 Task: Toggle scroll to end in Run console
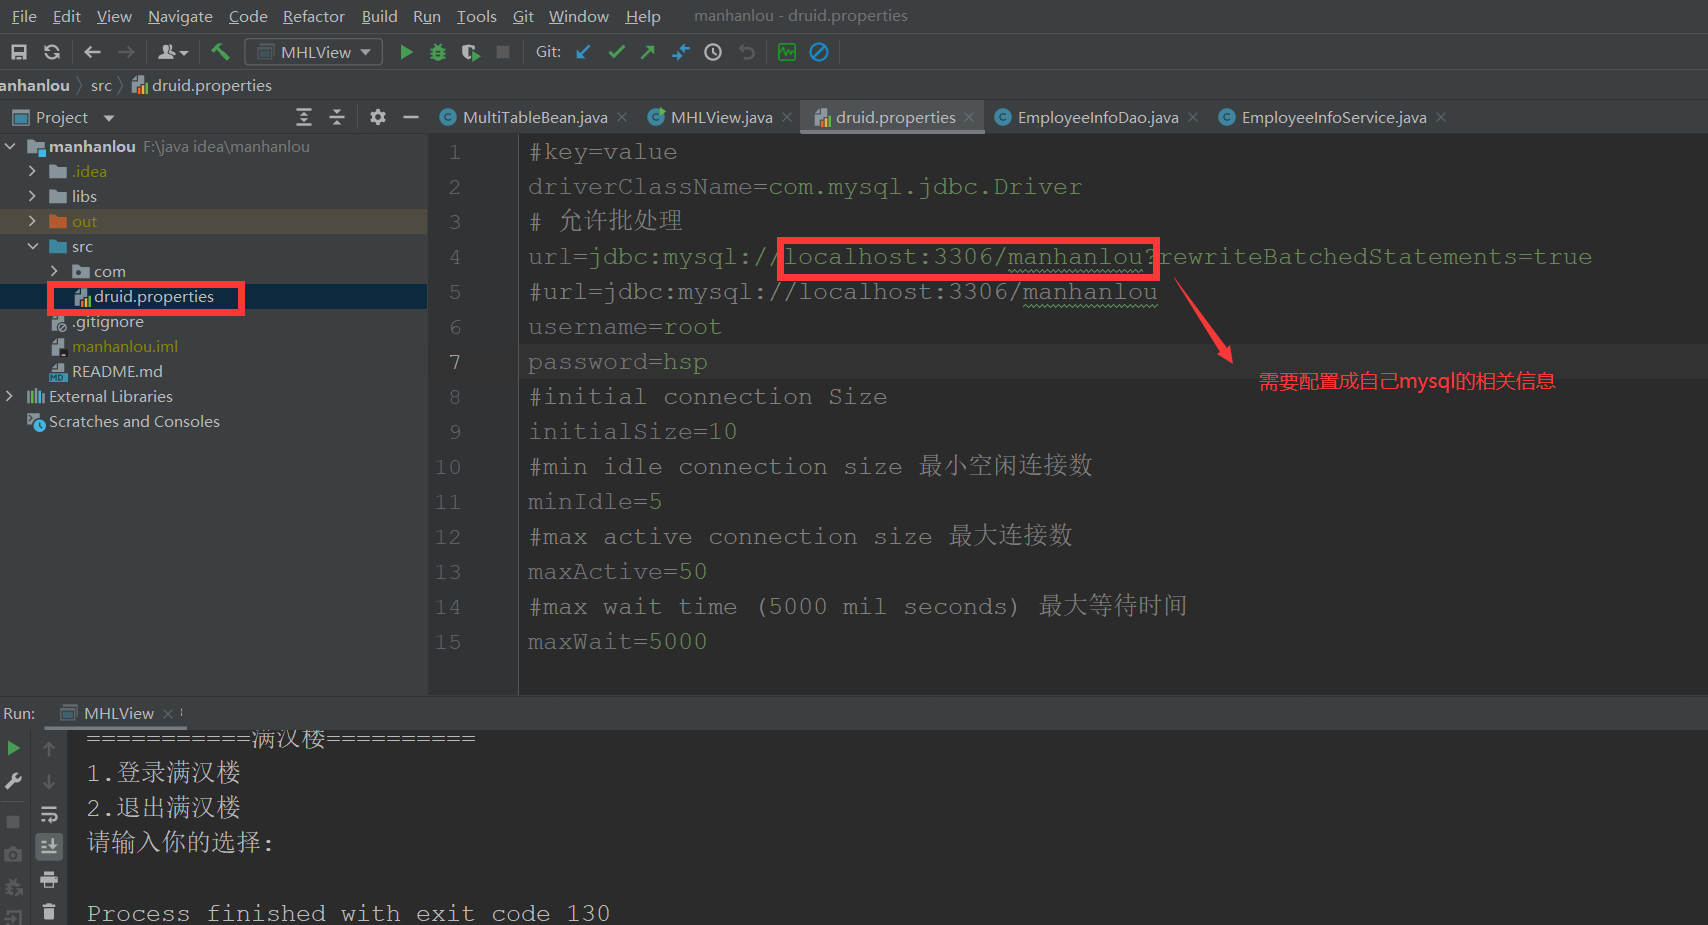point(49,847)
